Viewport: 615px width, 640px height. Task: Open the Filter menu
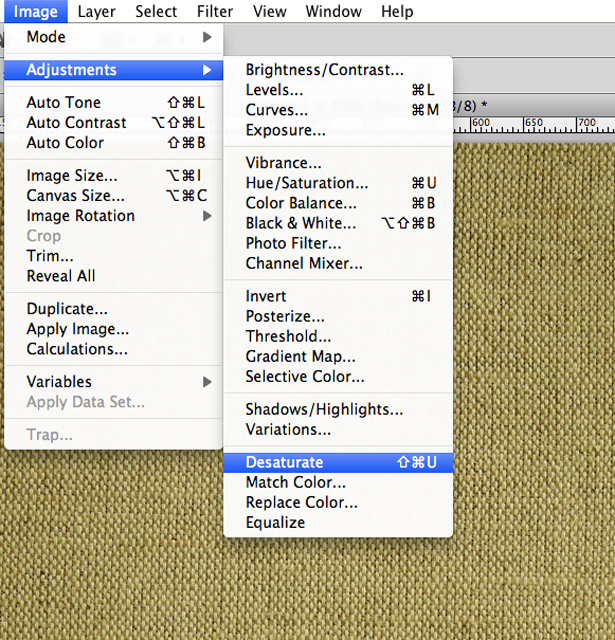(215, 11)
